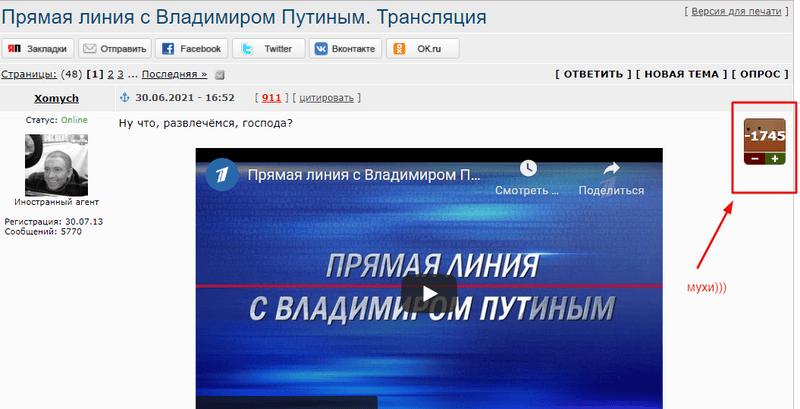Click the video title in the player

[x=364, y=175]
